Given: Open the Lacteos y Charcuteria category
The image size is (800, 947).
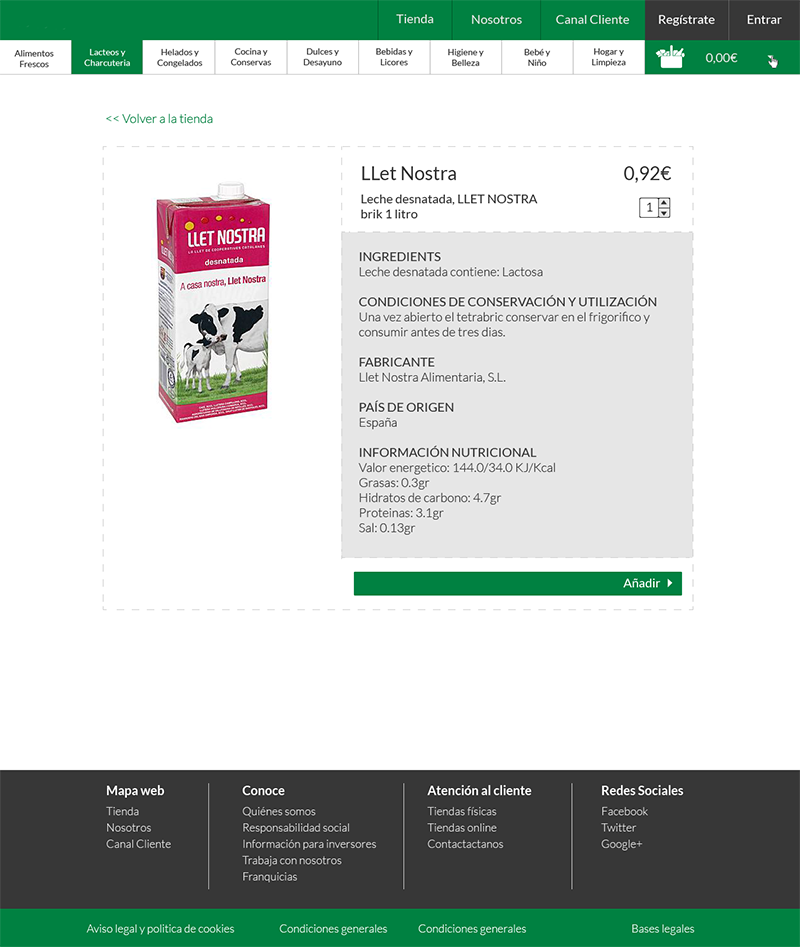Looking at the screenshot, I should (x=107, y=57).
